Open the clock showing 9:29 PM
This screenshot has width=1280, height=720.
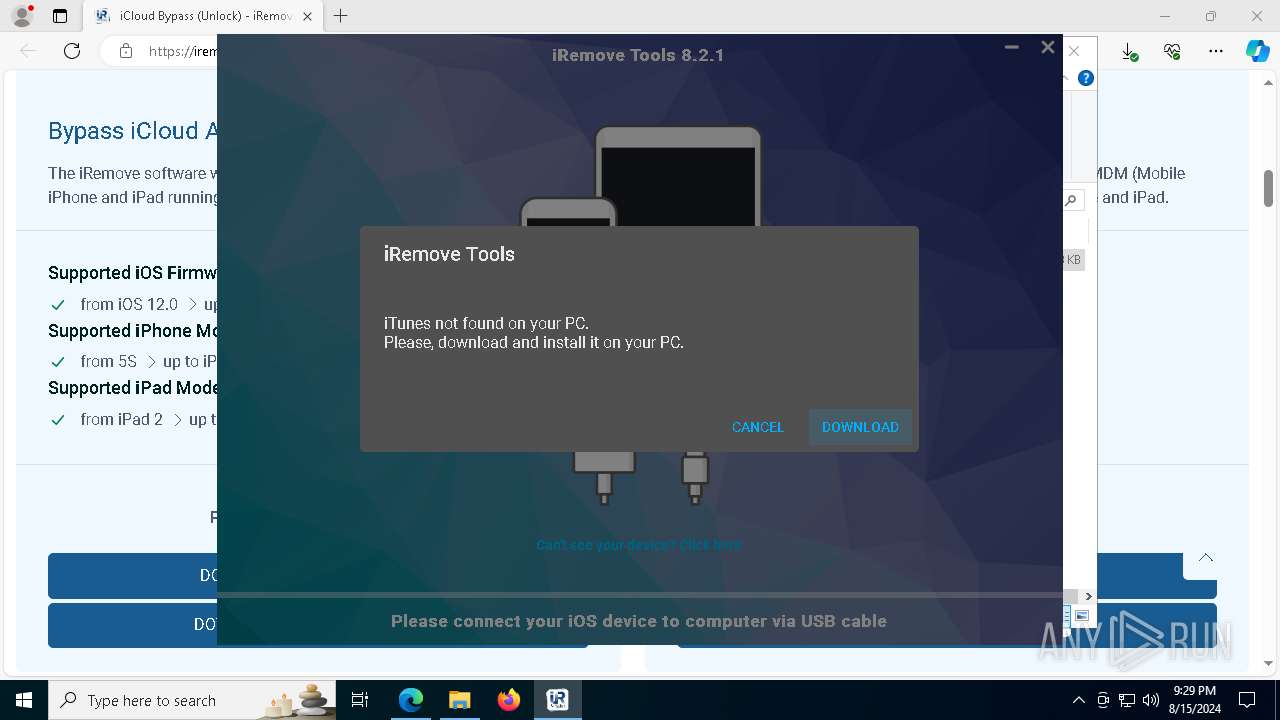tap(1194, 700)
